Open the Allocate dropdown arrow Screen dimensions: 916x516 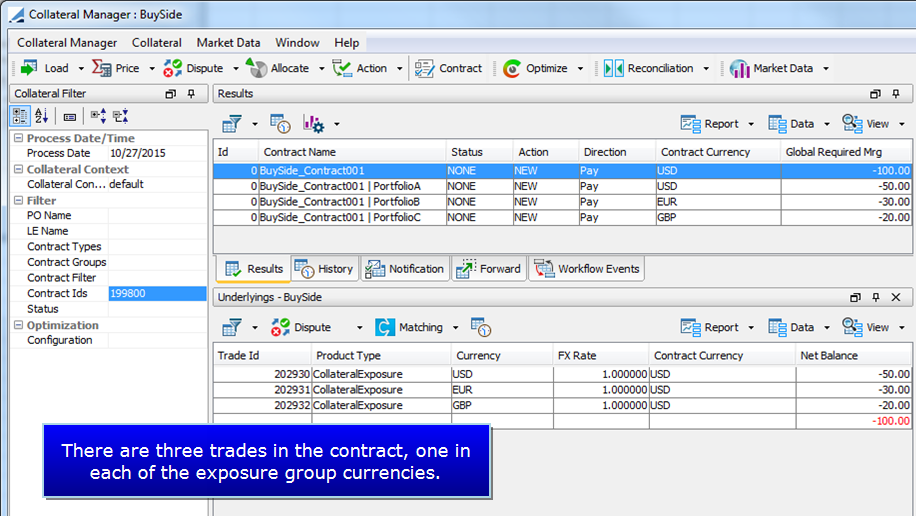pos(321,68)
